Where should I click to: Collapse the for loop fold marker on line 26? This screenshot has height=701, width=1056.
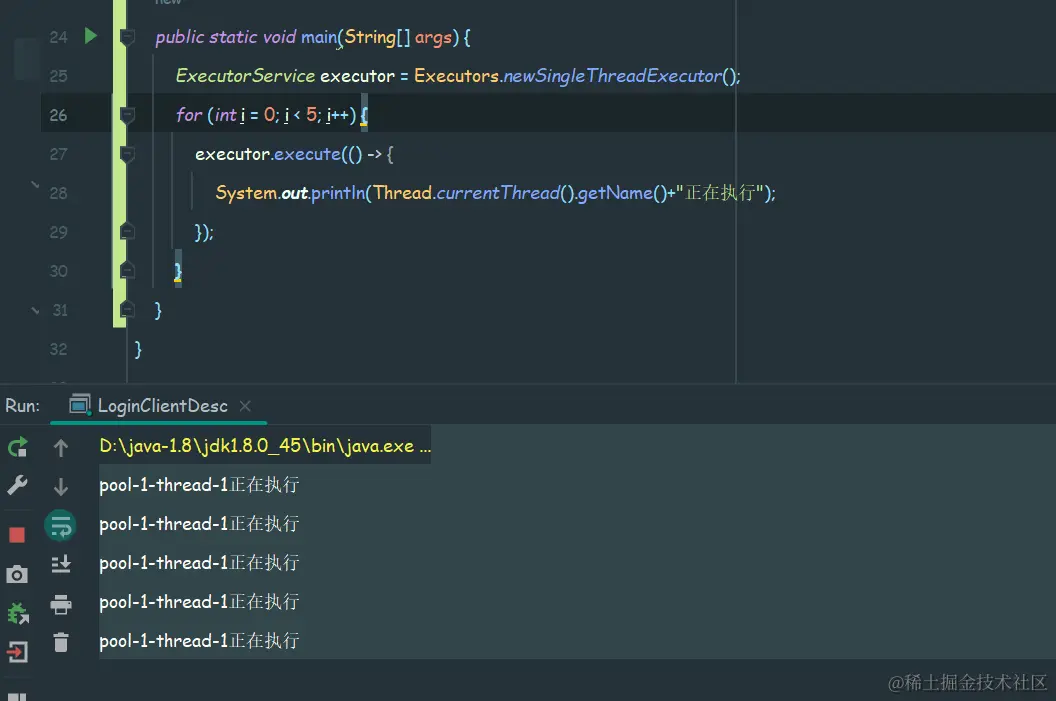tap(127, 115)
